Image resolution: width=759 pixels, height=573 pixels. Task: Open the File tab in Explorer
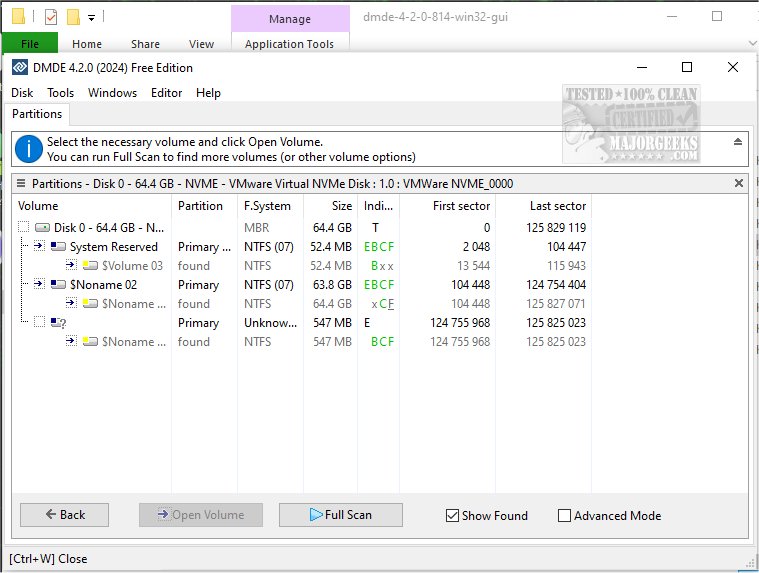tap(30, 44)
